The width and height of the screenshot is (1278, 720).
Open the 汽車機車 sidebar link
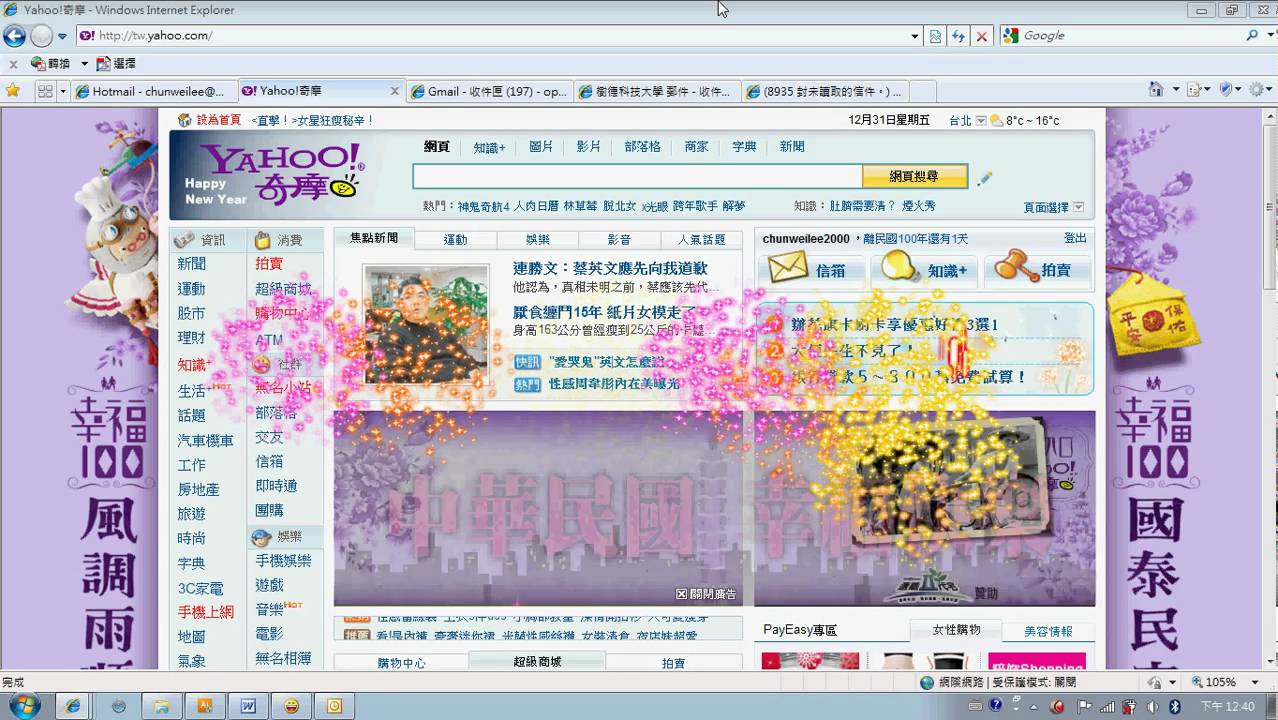click(206, 441)
